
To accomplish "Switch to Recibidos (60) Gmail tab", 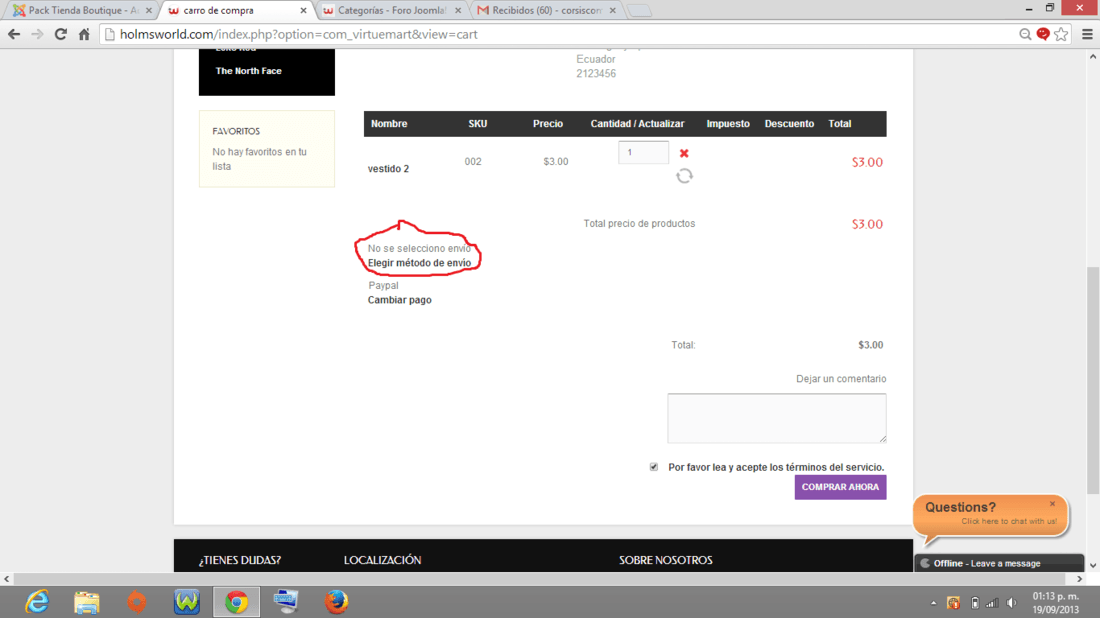I will 546,11.
